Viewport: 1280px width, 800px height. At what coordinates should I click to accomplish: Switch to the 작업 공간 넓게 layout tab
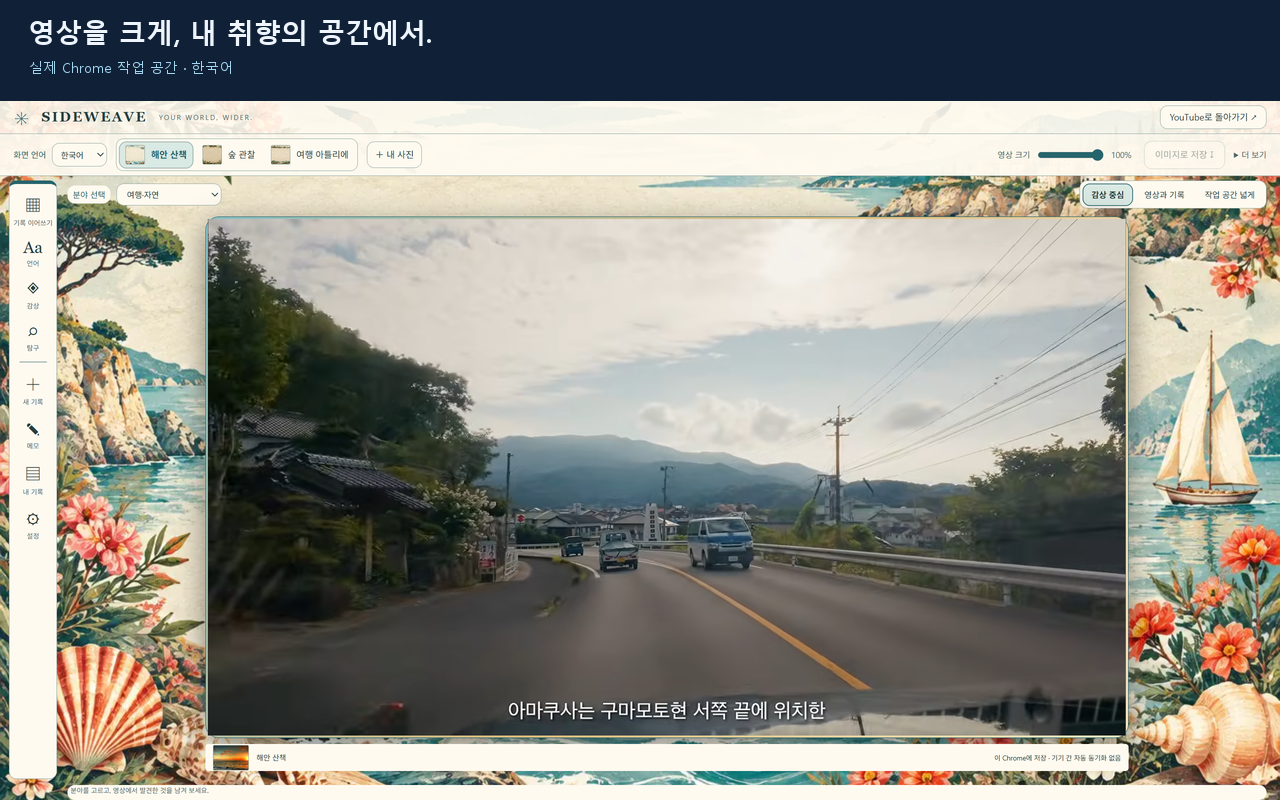[1229, 195]
